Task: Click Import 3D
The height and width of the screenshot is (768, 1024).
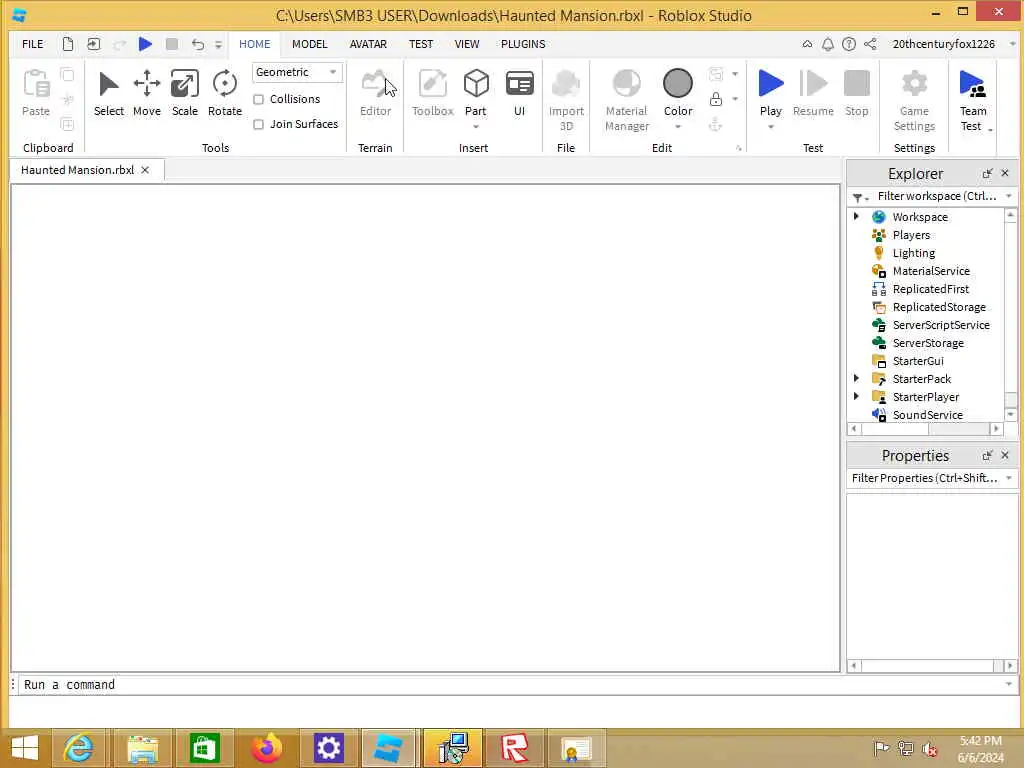Action: click(x=566, y=100)
